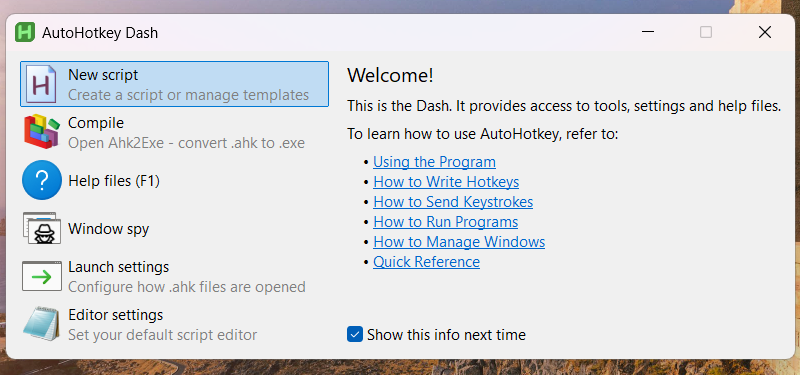Open the Quick Reference link
The width and height of the screenshot is (800, 375).
427,262
